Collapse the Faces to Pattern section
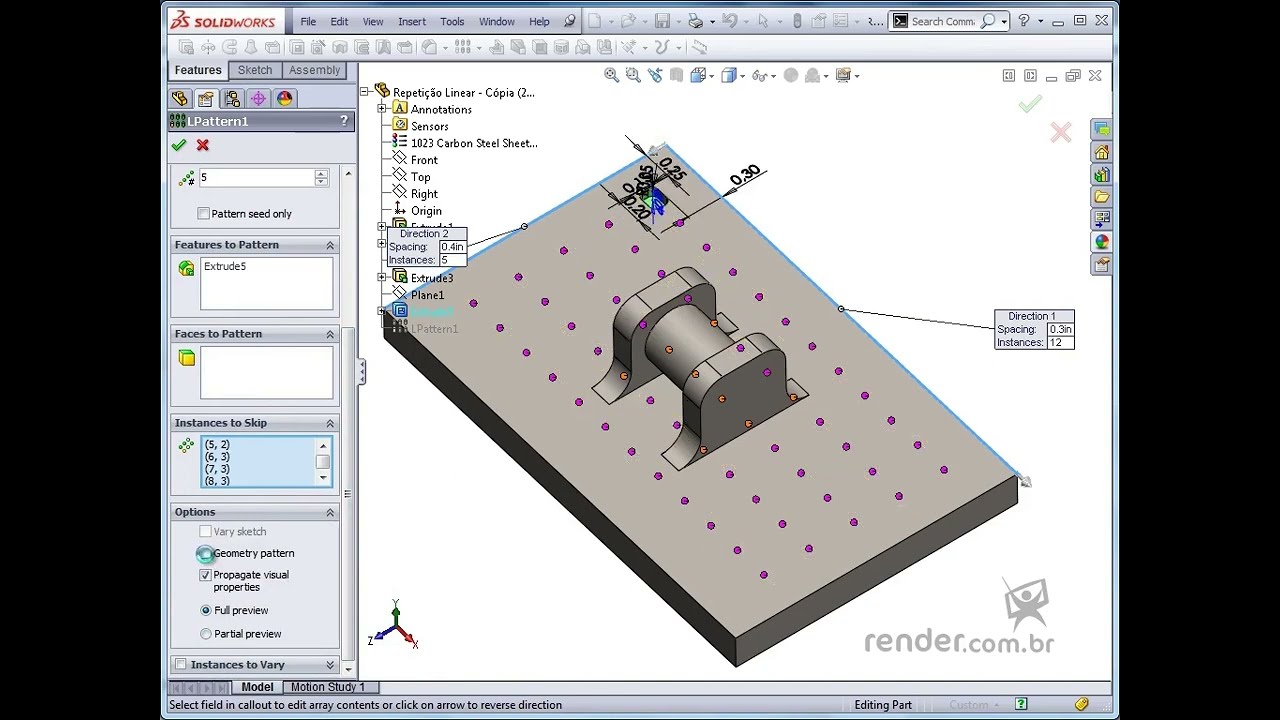This screenshot has height=720, width=1280. point(330,334)
